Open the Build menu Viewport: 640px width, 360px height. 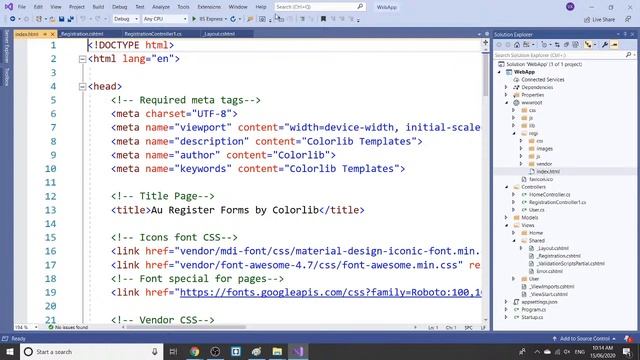pos(98,7)
